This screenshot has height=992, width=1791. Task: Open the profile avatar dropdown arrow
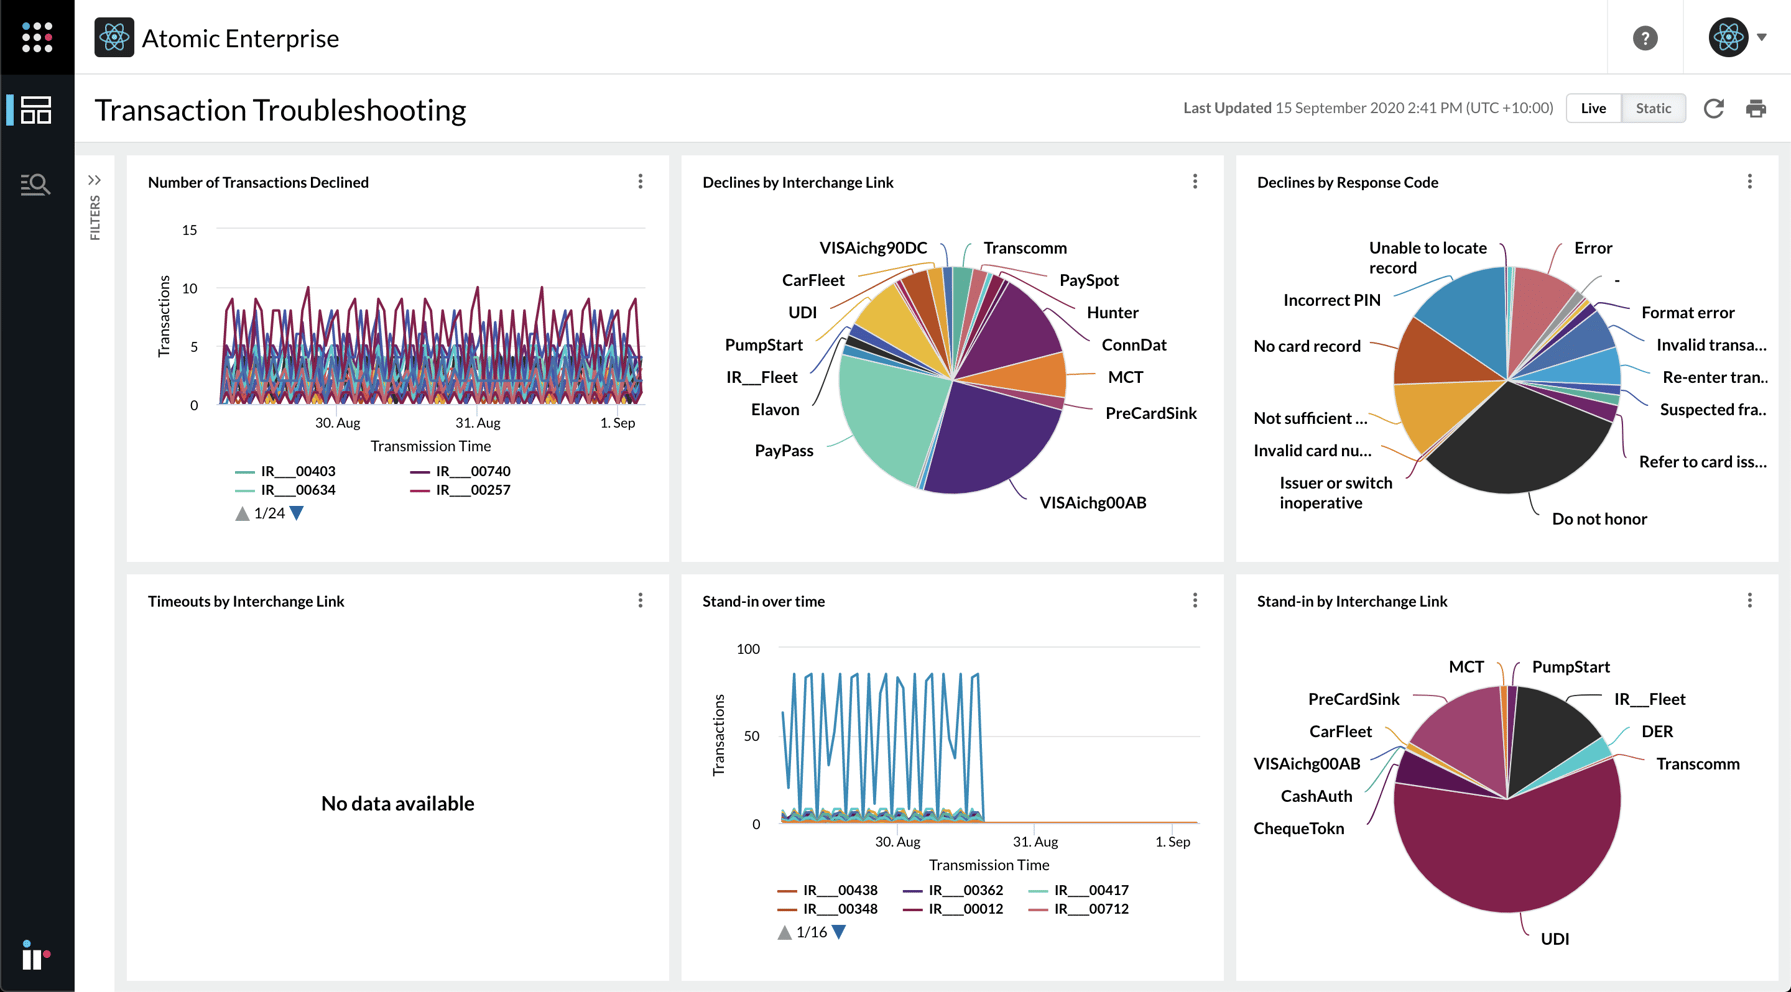point(1762,37)
